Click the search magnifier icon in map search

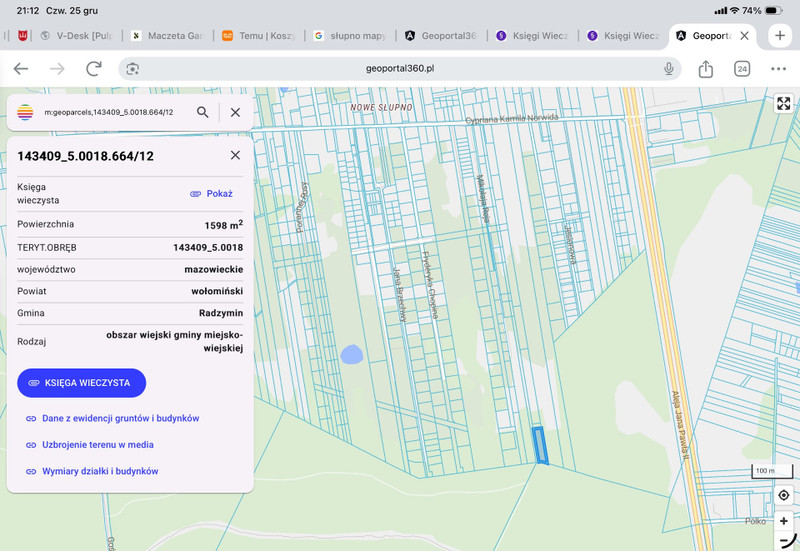pos(203,112)
